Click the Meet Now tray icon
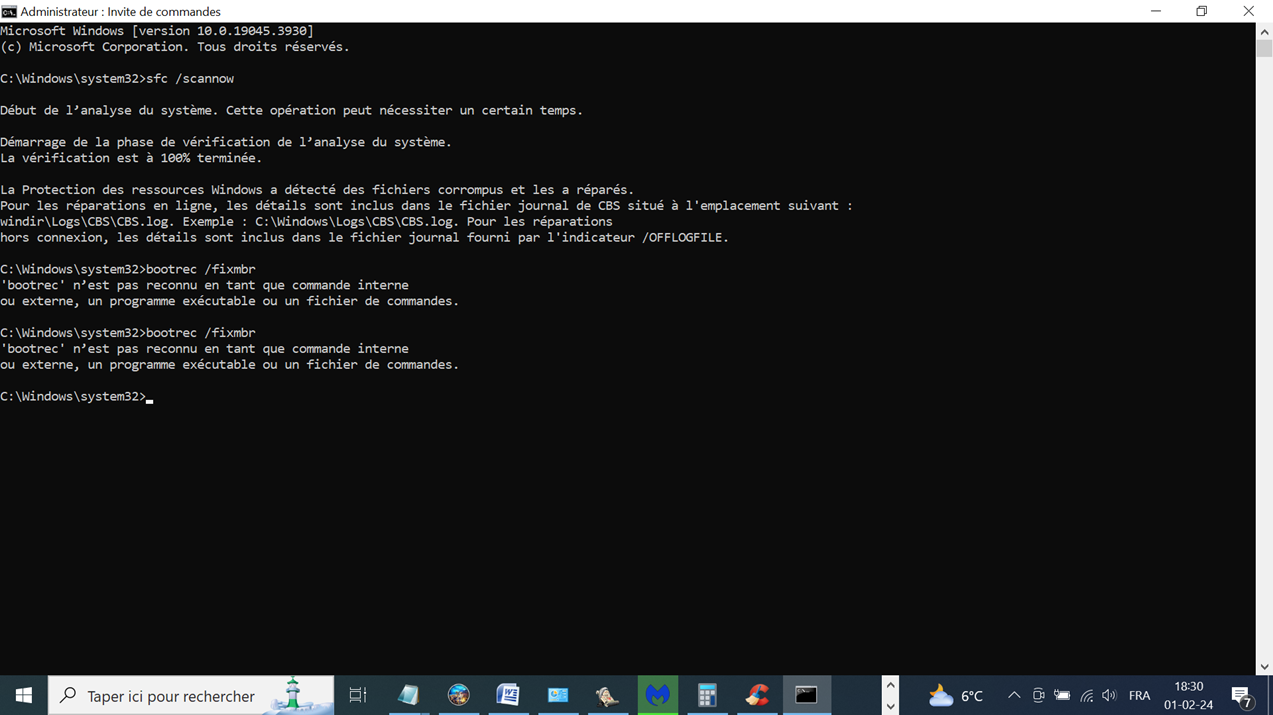Viewport: 1273px width, 715px height. 1038,696
